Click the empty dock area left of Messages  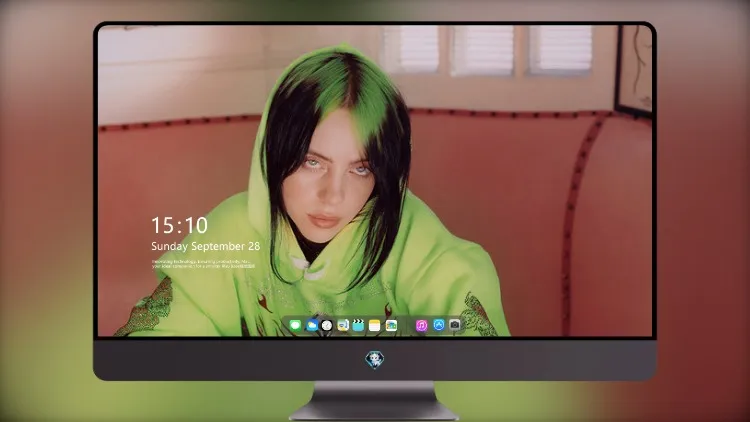click(x=286, y=326)
